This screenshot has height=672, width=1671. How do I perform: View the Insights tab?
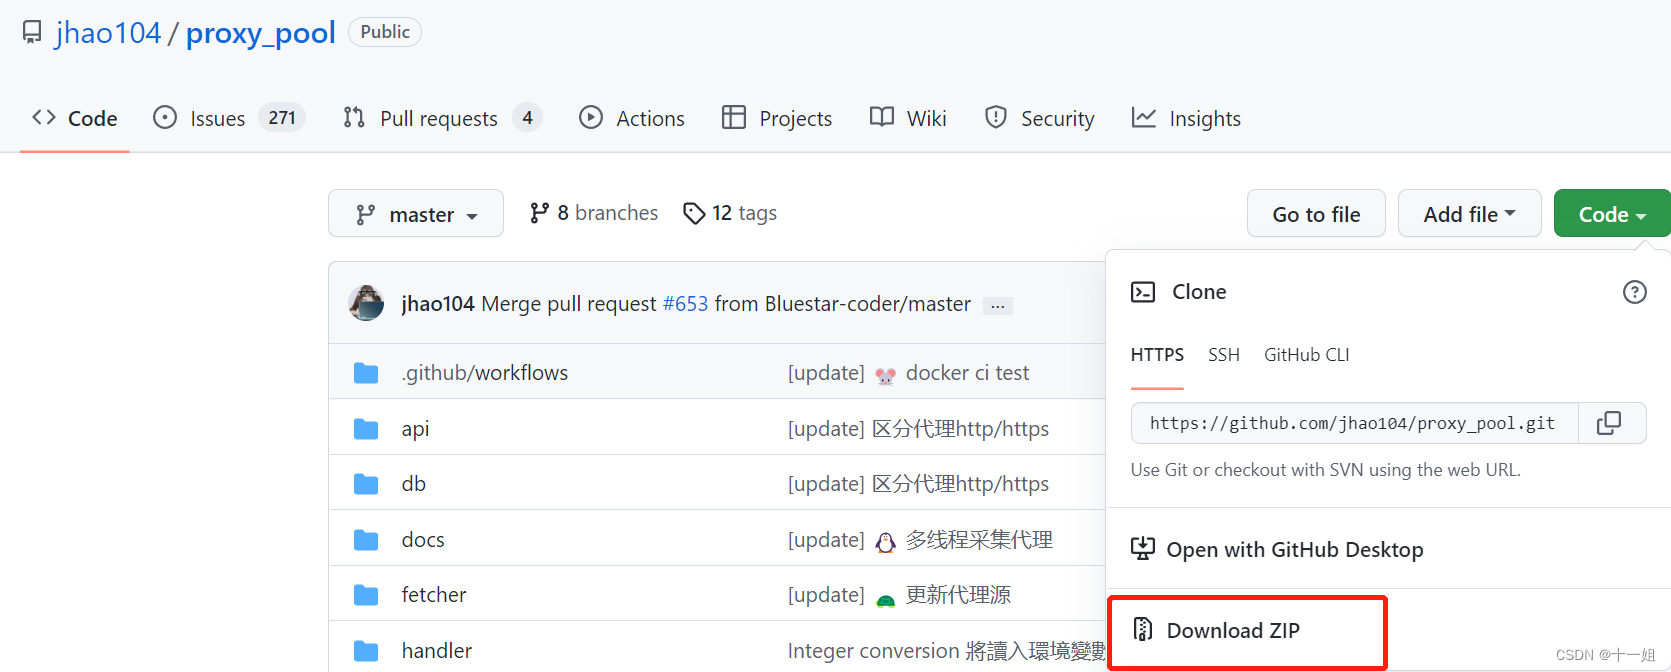click(x=1186, y=118)
